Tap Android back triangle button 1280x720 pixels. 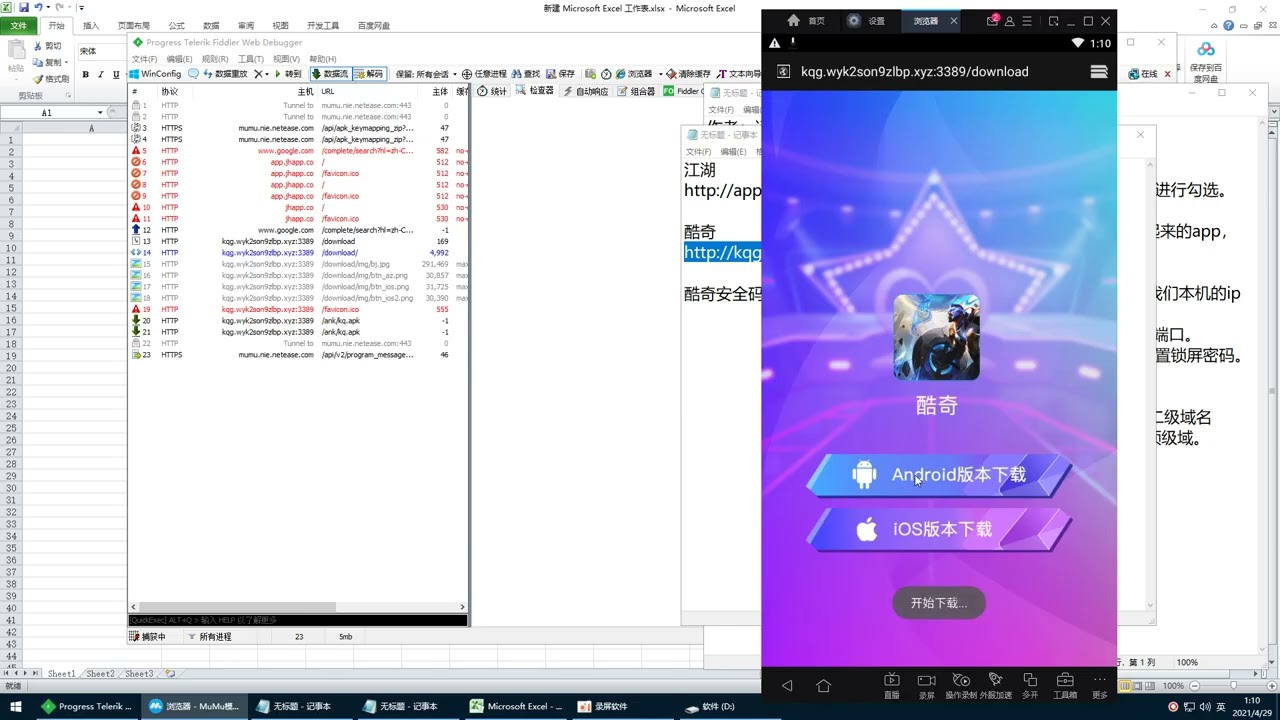click(787, 685)
